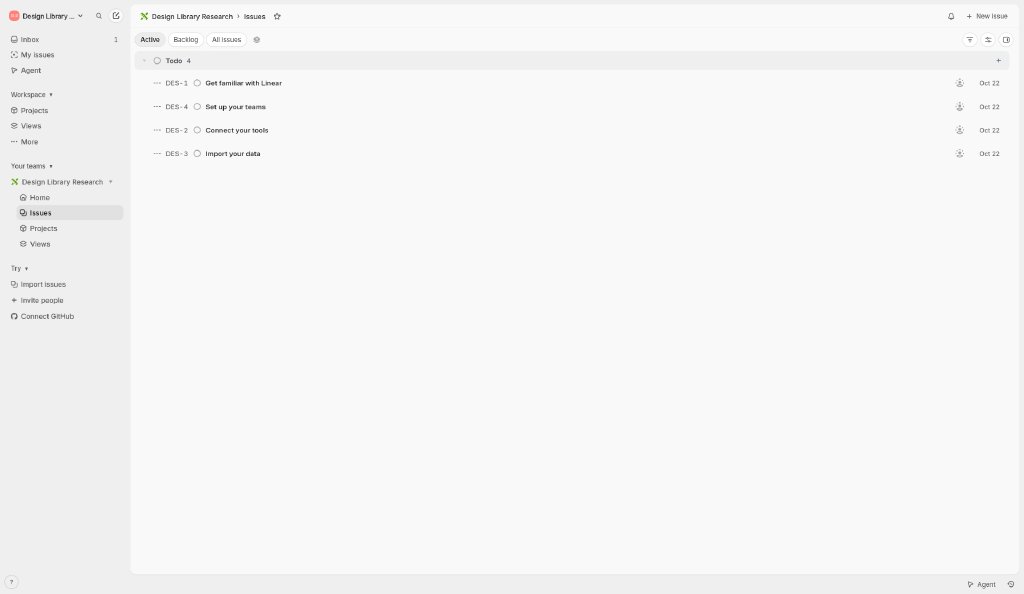Open issue Import your data
This screenshot has width=1024, height=594.
[x=233, y=154]
